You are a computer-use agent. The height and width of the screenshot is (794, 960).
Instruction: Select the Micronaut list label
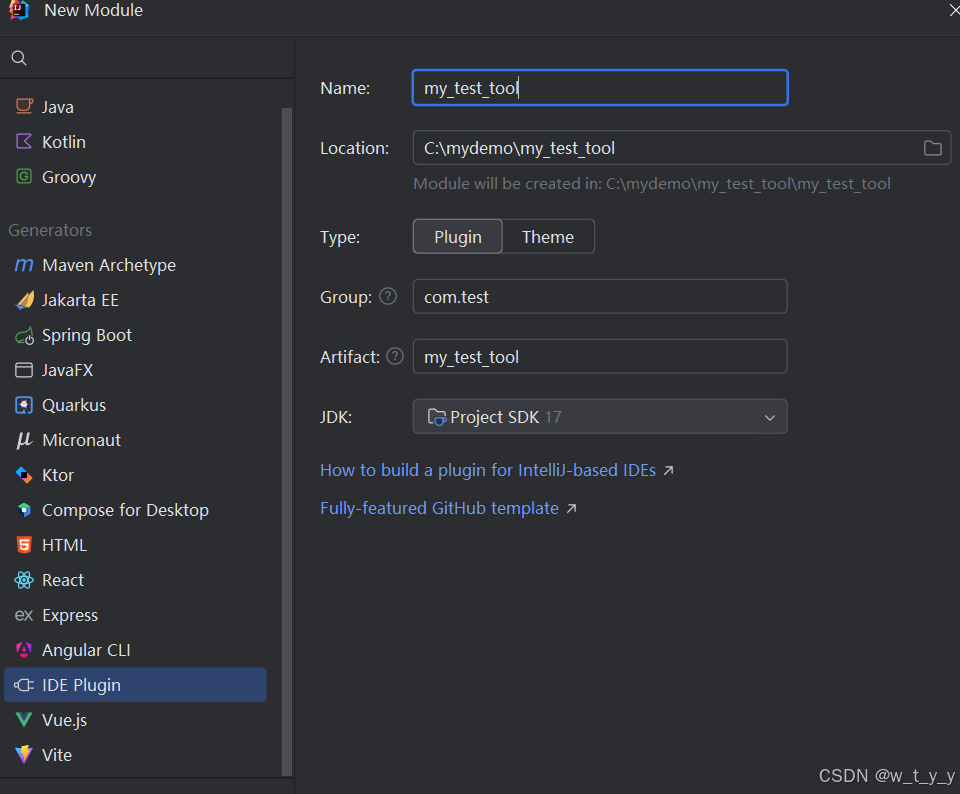pyautogui.click(x=81, y=440)
